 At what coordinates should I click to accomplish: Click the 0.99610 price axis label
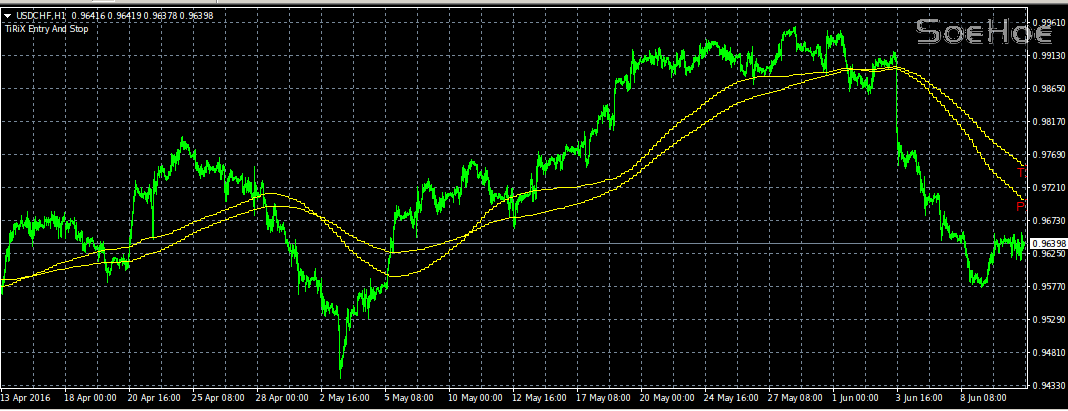click(x=1047, y=22)
